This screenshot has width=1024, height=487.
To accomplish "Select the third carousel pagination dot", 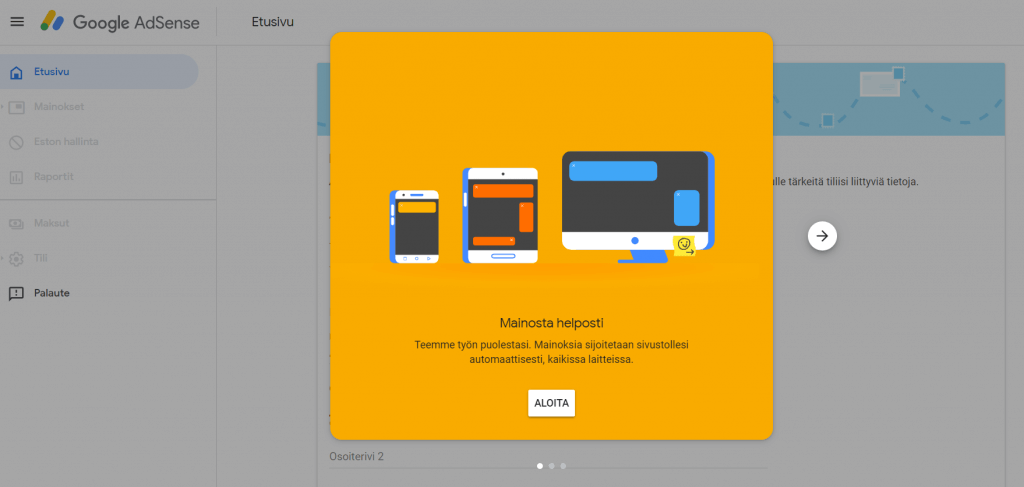I will tap(563, 466).
